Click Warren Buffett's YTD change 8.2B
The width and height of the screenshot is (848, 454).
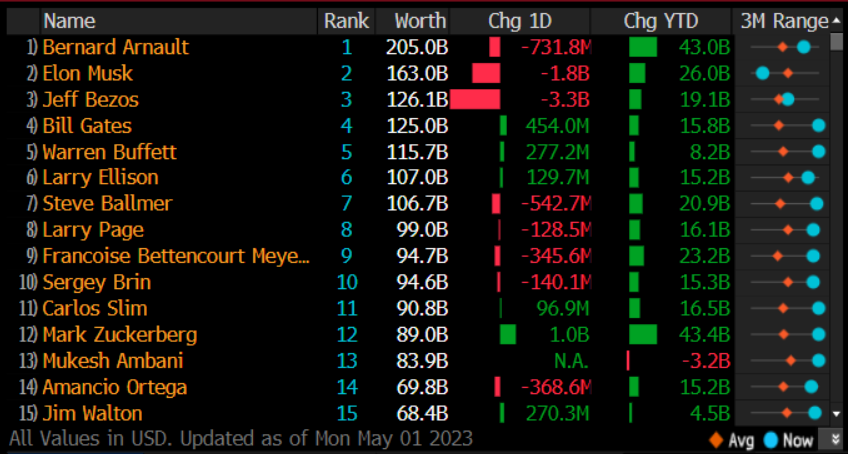pyautogui.click(x=710, y=152)
